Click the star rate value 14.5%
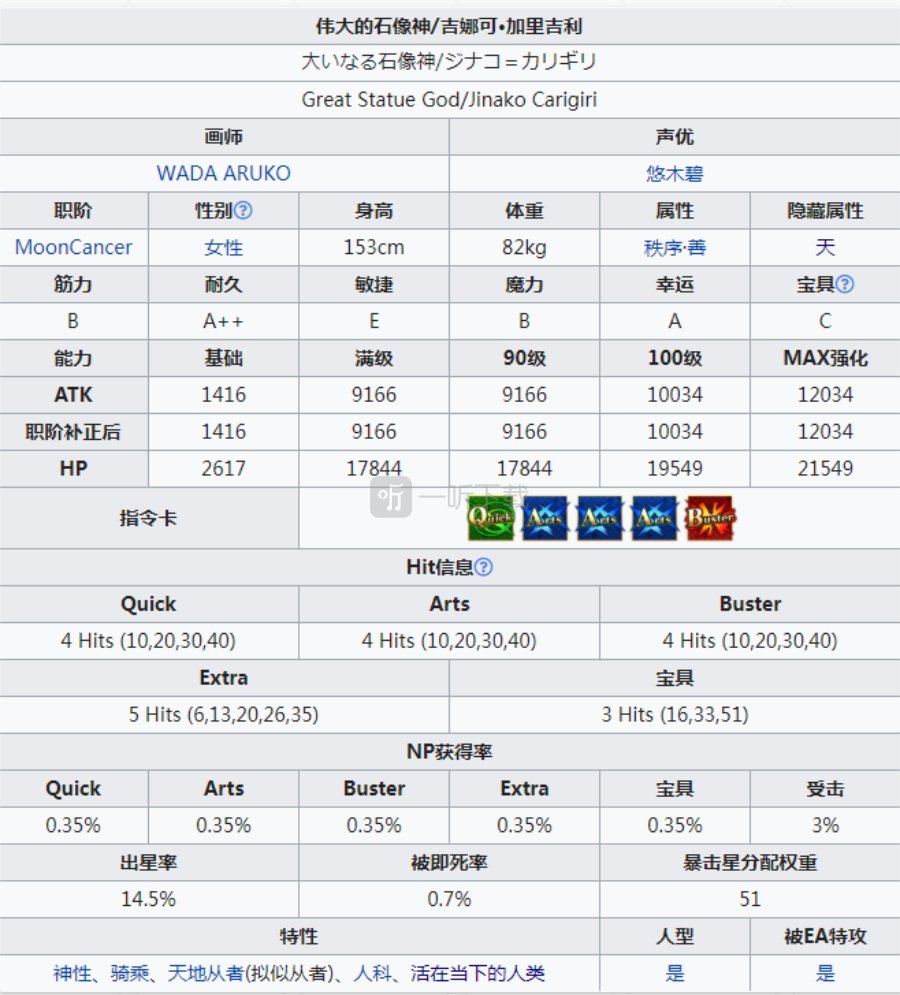The image size is (900, 995). click(149, 899)
